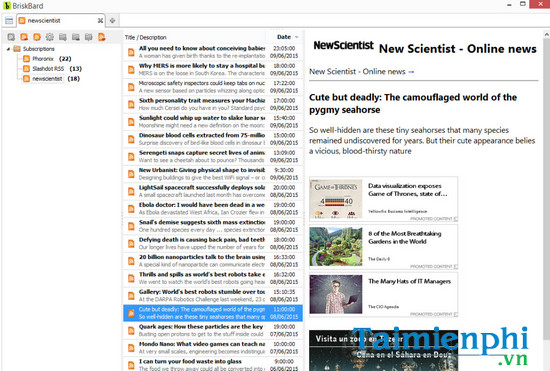Image resolution: width=550 pixels, height=371 pixels.
Task: Open feed settings with the gear icon
Action: 50,37
